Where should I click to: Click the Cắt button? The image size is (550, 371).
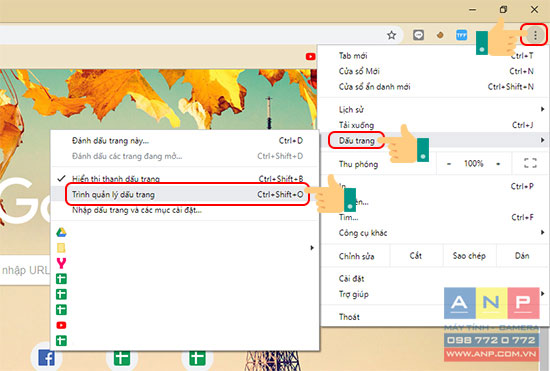pyautogui.click(x=416, y=256)
